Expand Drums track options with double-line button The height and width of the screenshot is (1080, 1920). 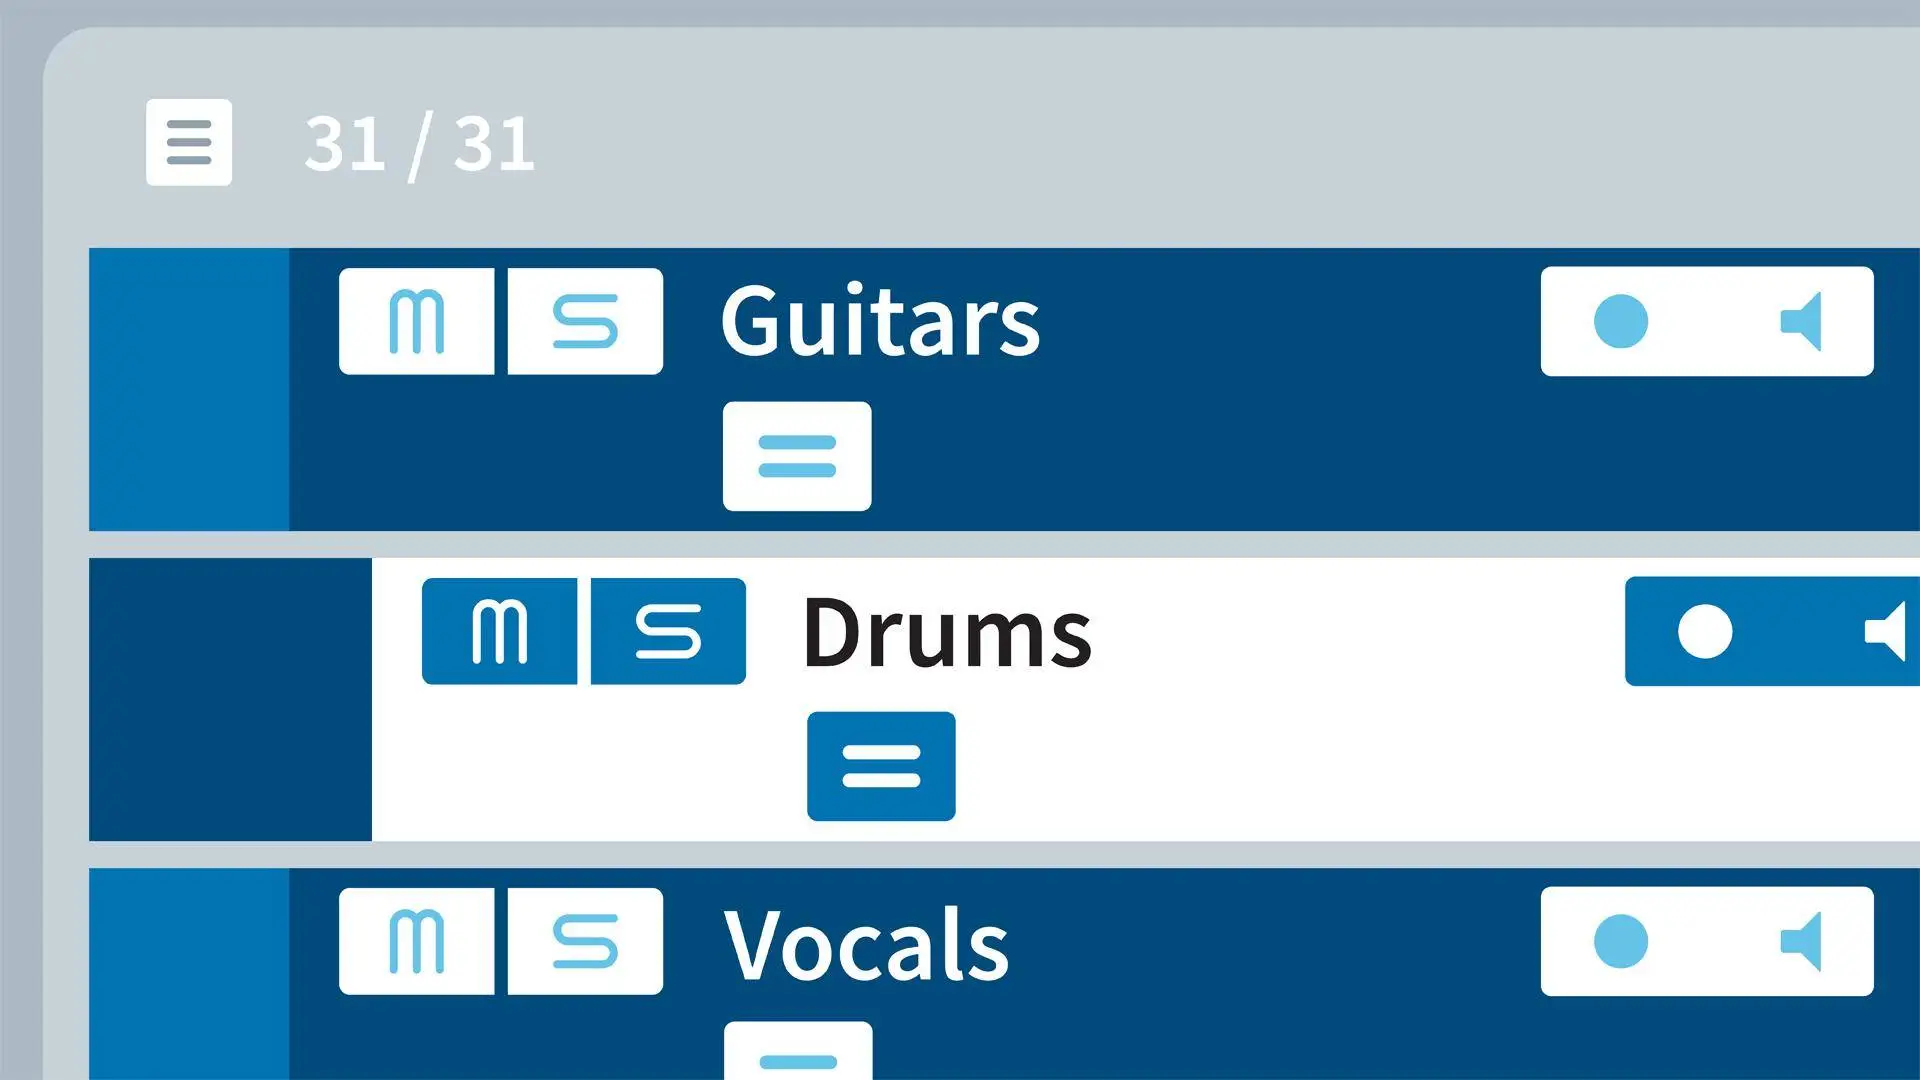pos(881,766)
